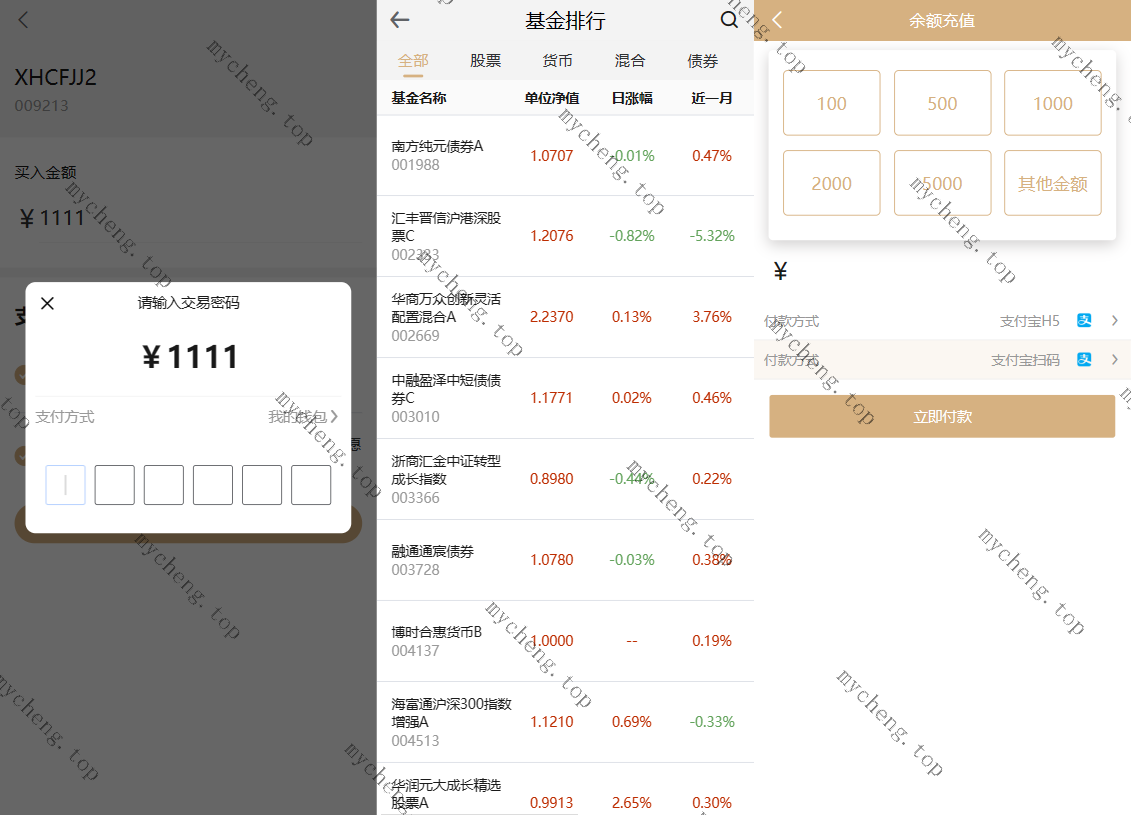Tap the XHCFJJ2 fund name

click(x=56, y=77)
